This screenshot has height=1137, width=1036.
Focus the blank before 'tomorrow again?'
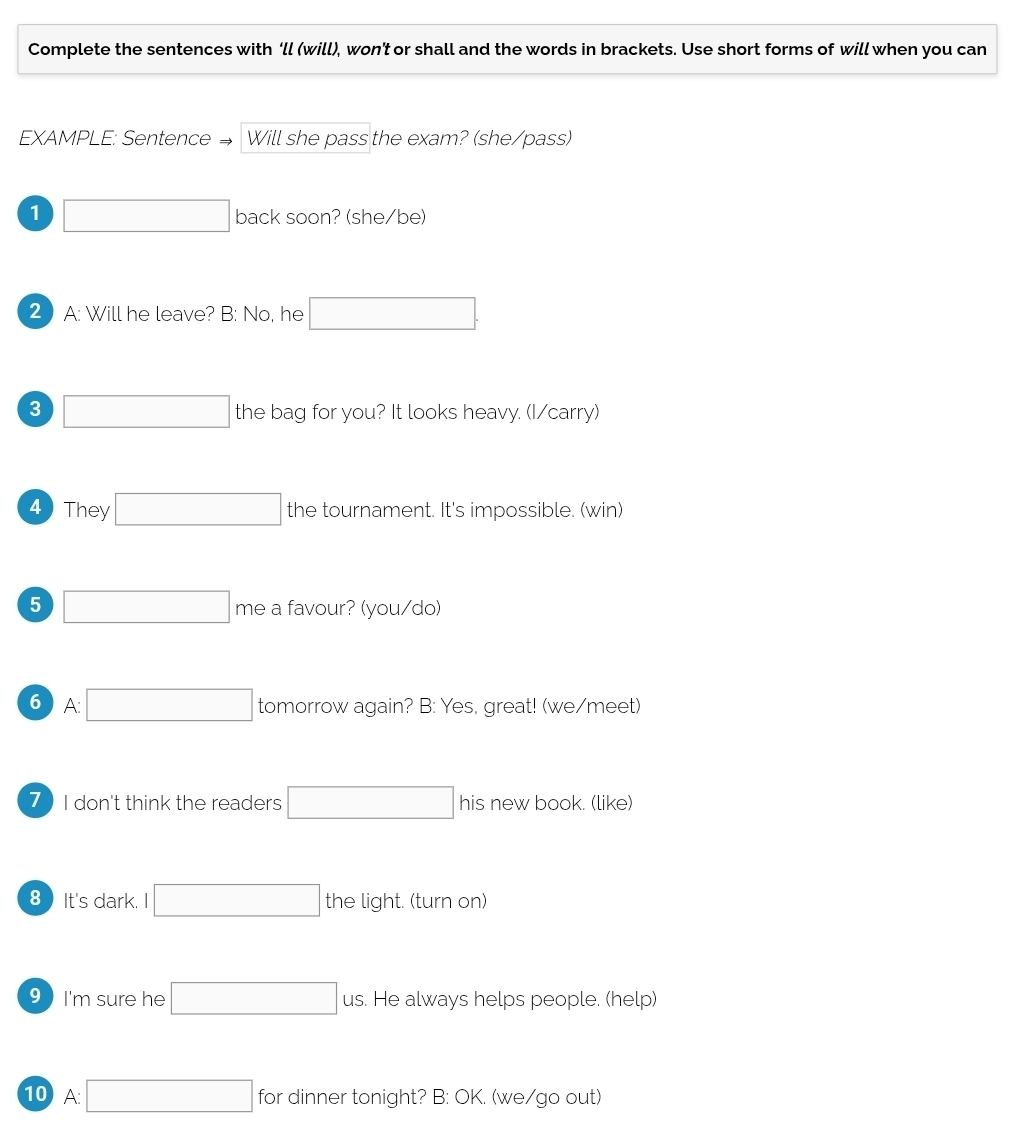(169, 706)
